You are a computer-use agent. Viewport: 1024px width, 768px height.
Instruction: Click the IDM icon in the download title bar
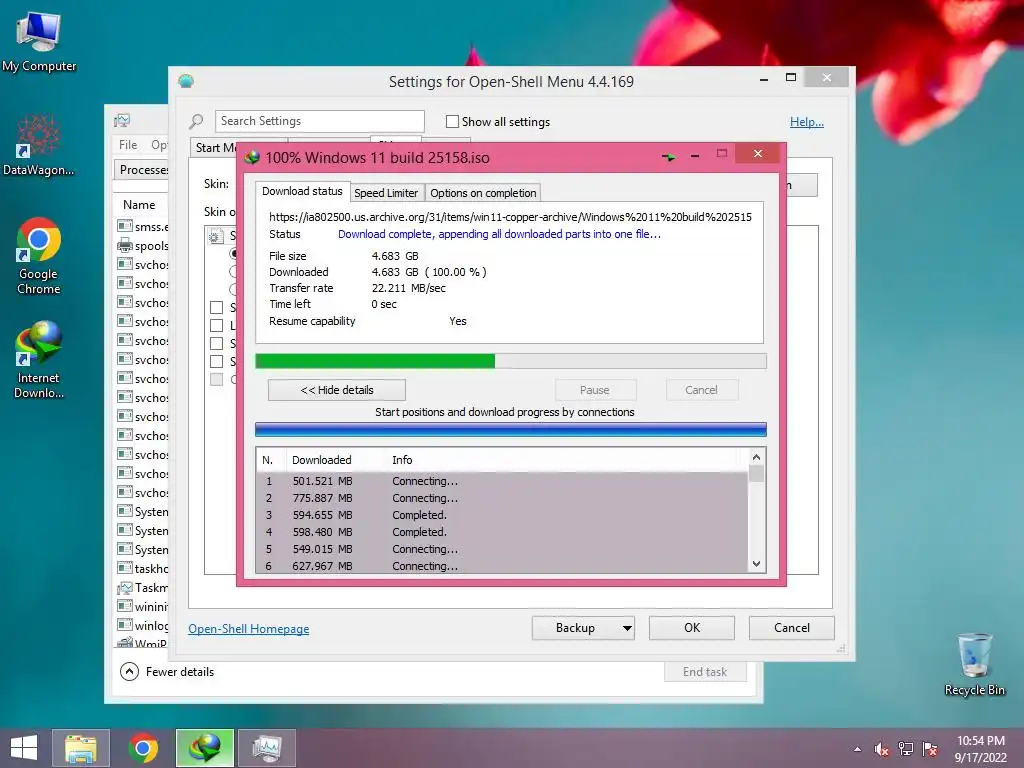pyautogui.click(x=252, y=157)
